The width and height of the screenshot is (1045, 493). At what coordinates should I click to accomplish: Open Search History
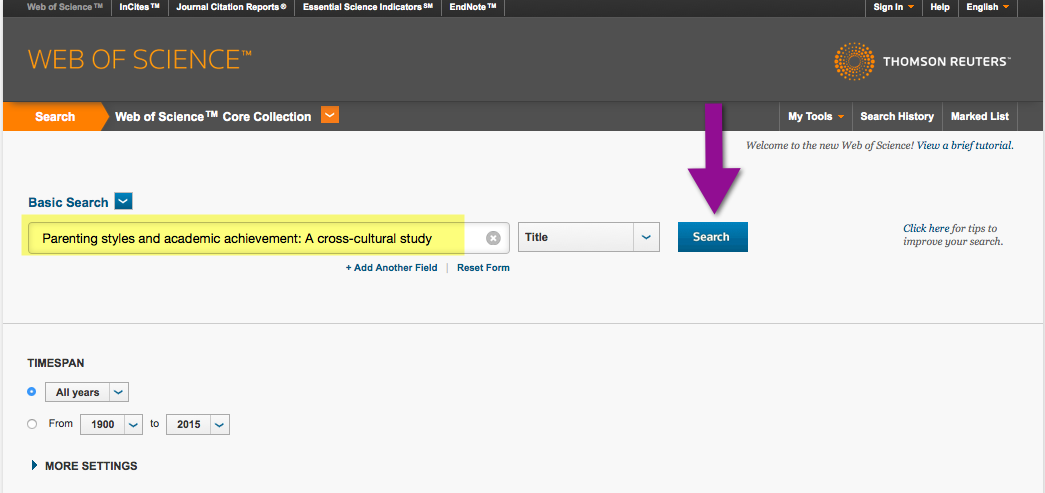[x=897, y=116]
